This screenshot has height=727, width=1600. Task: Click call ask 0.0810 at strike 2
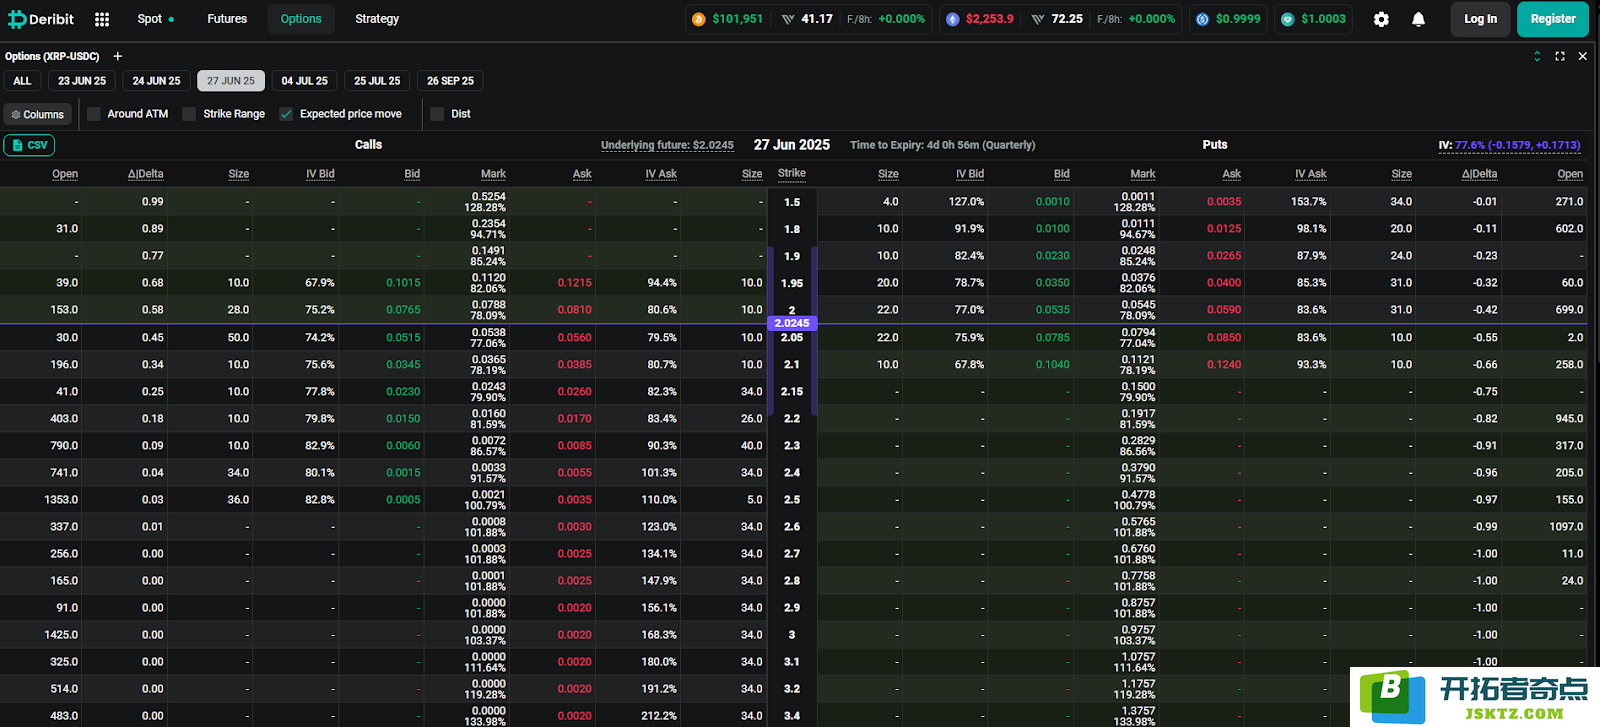tap(574, 310)
